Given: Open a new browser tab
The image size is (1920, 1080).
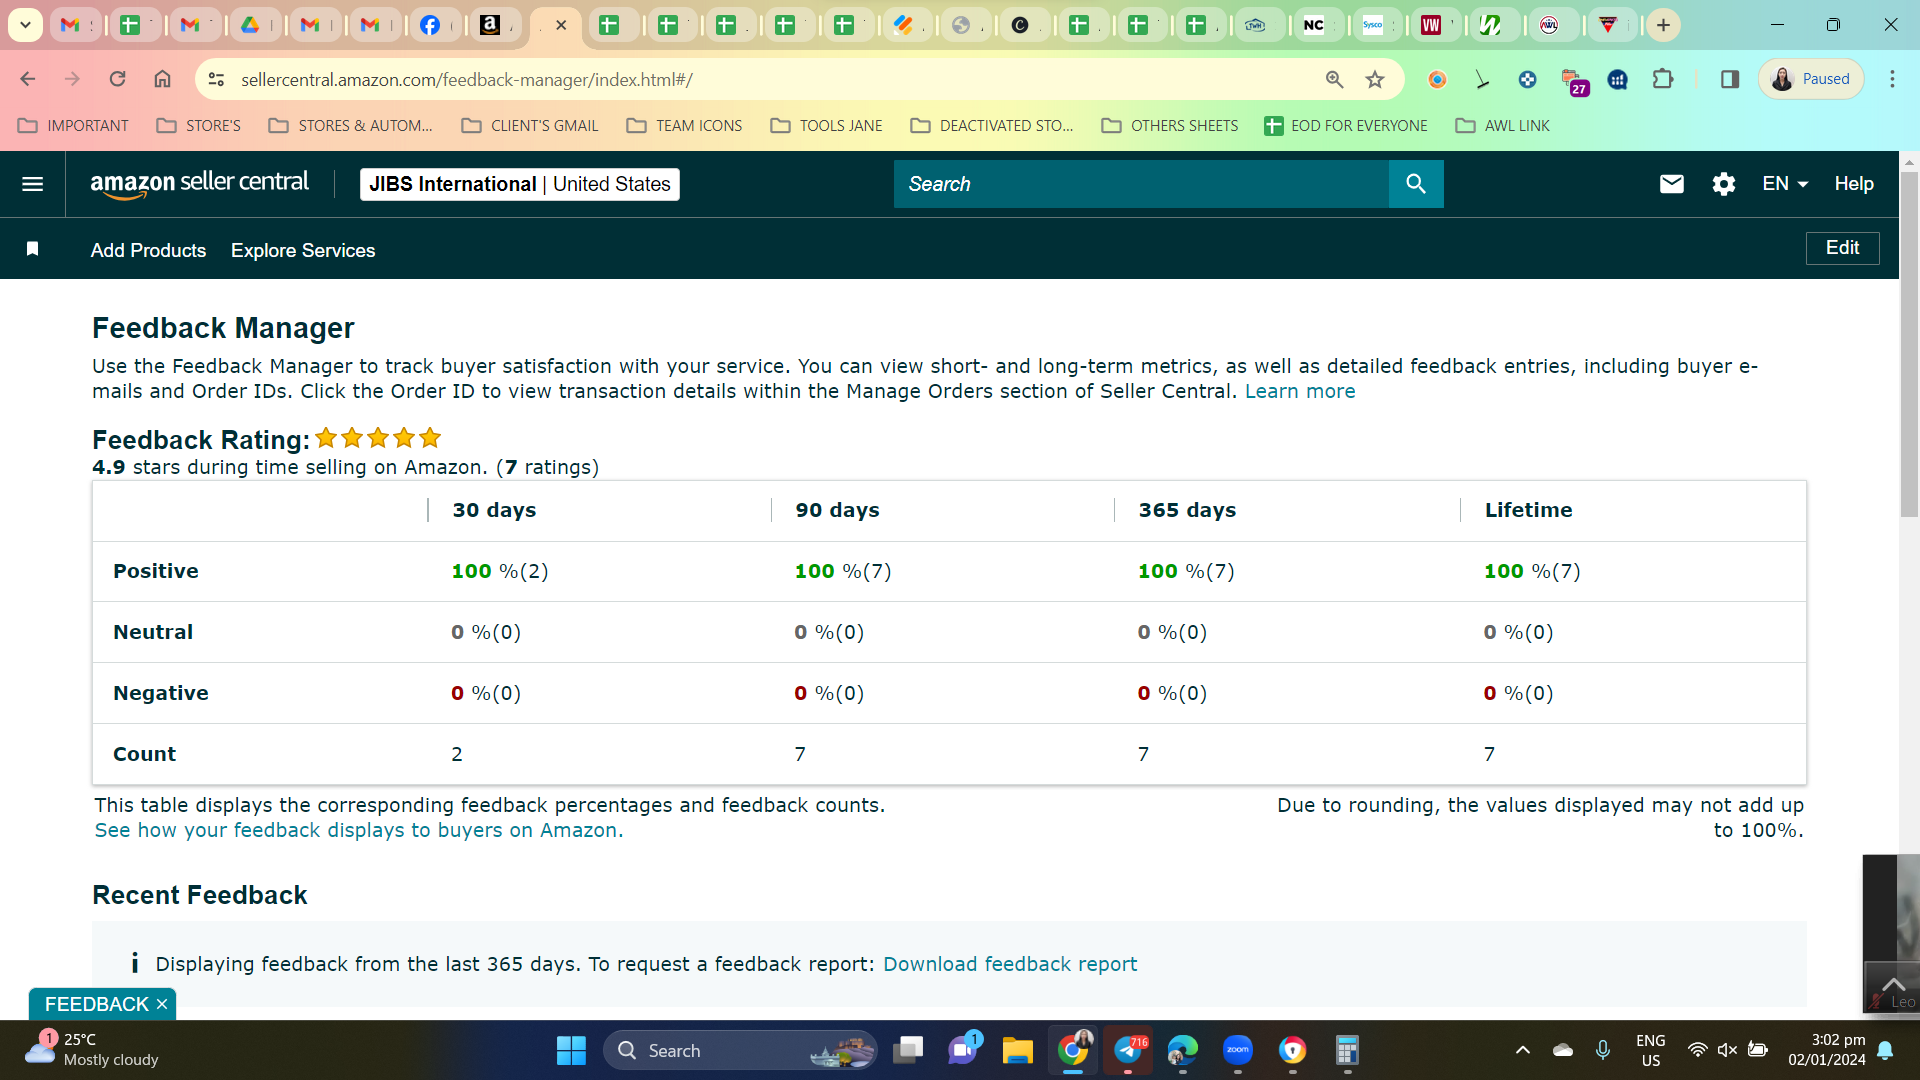Looking at the screenshot, I should pos(1663,25).
